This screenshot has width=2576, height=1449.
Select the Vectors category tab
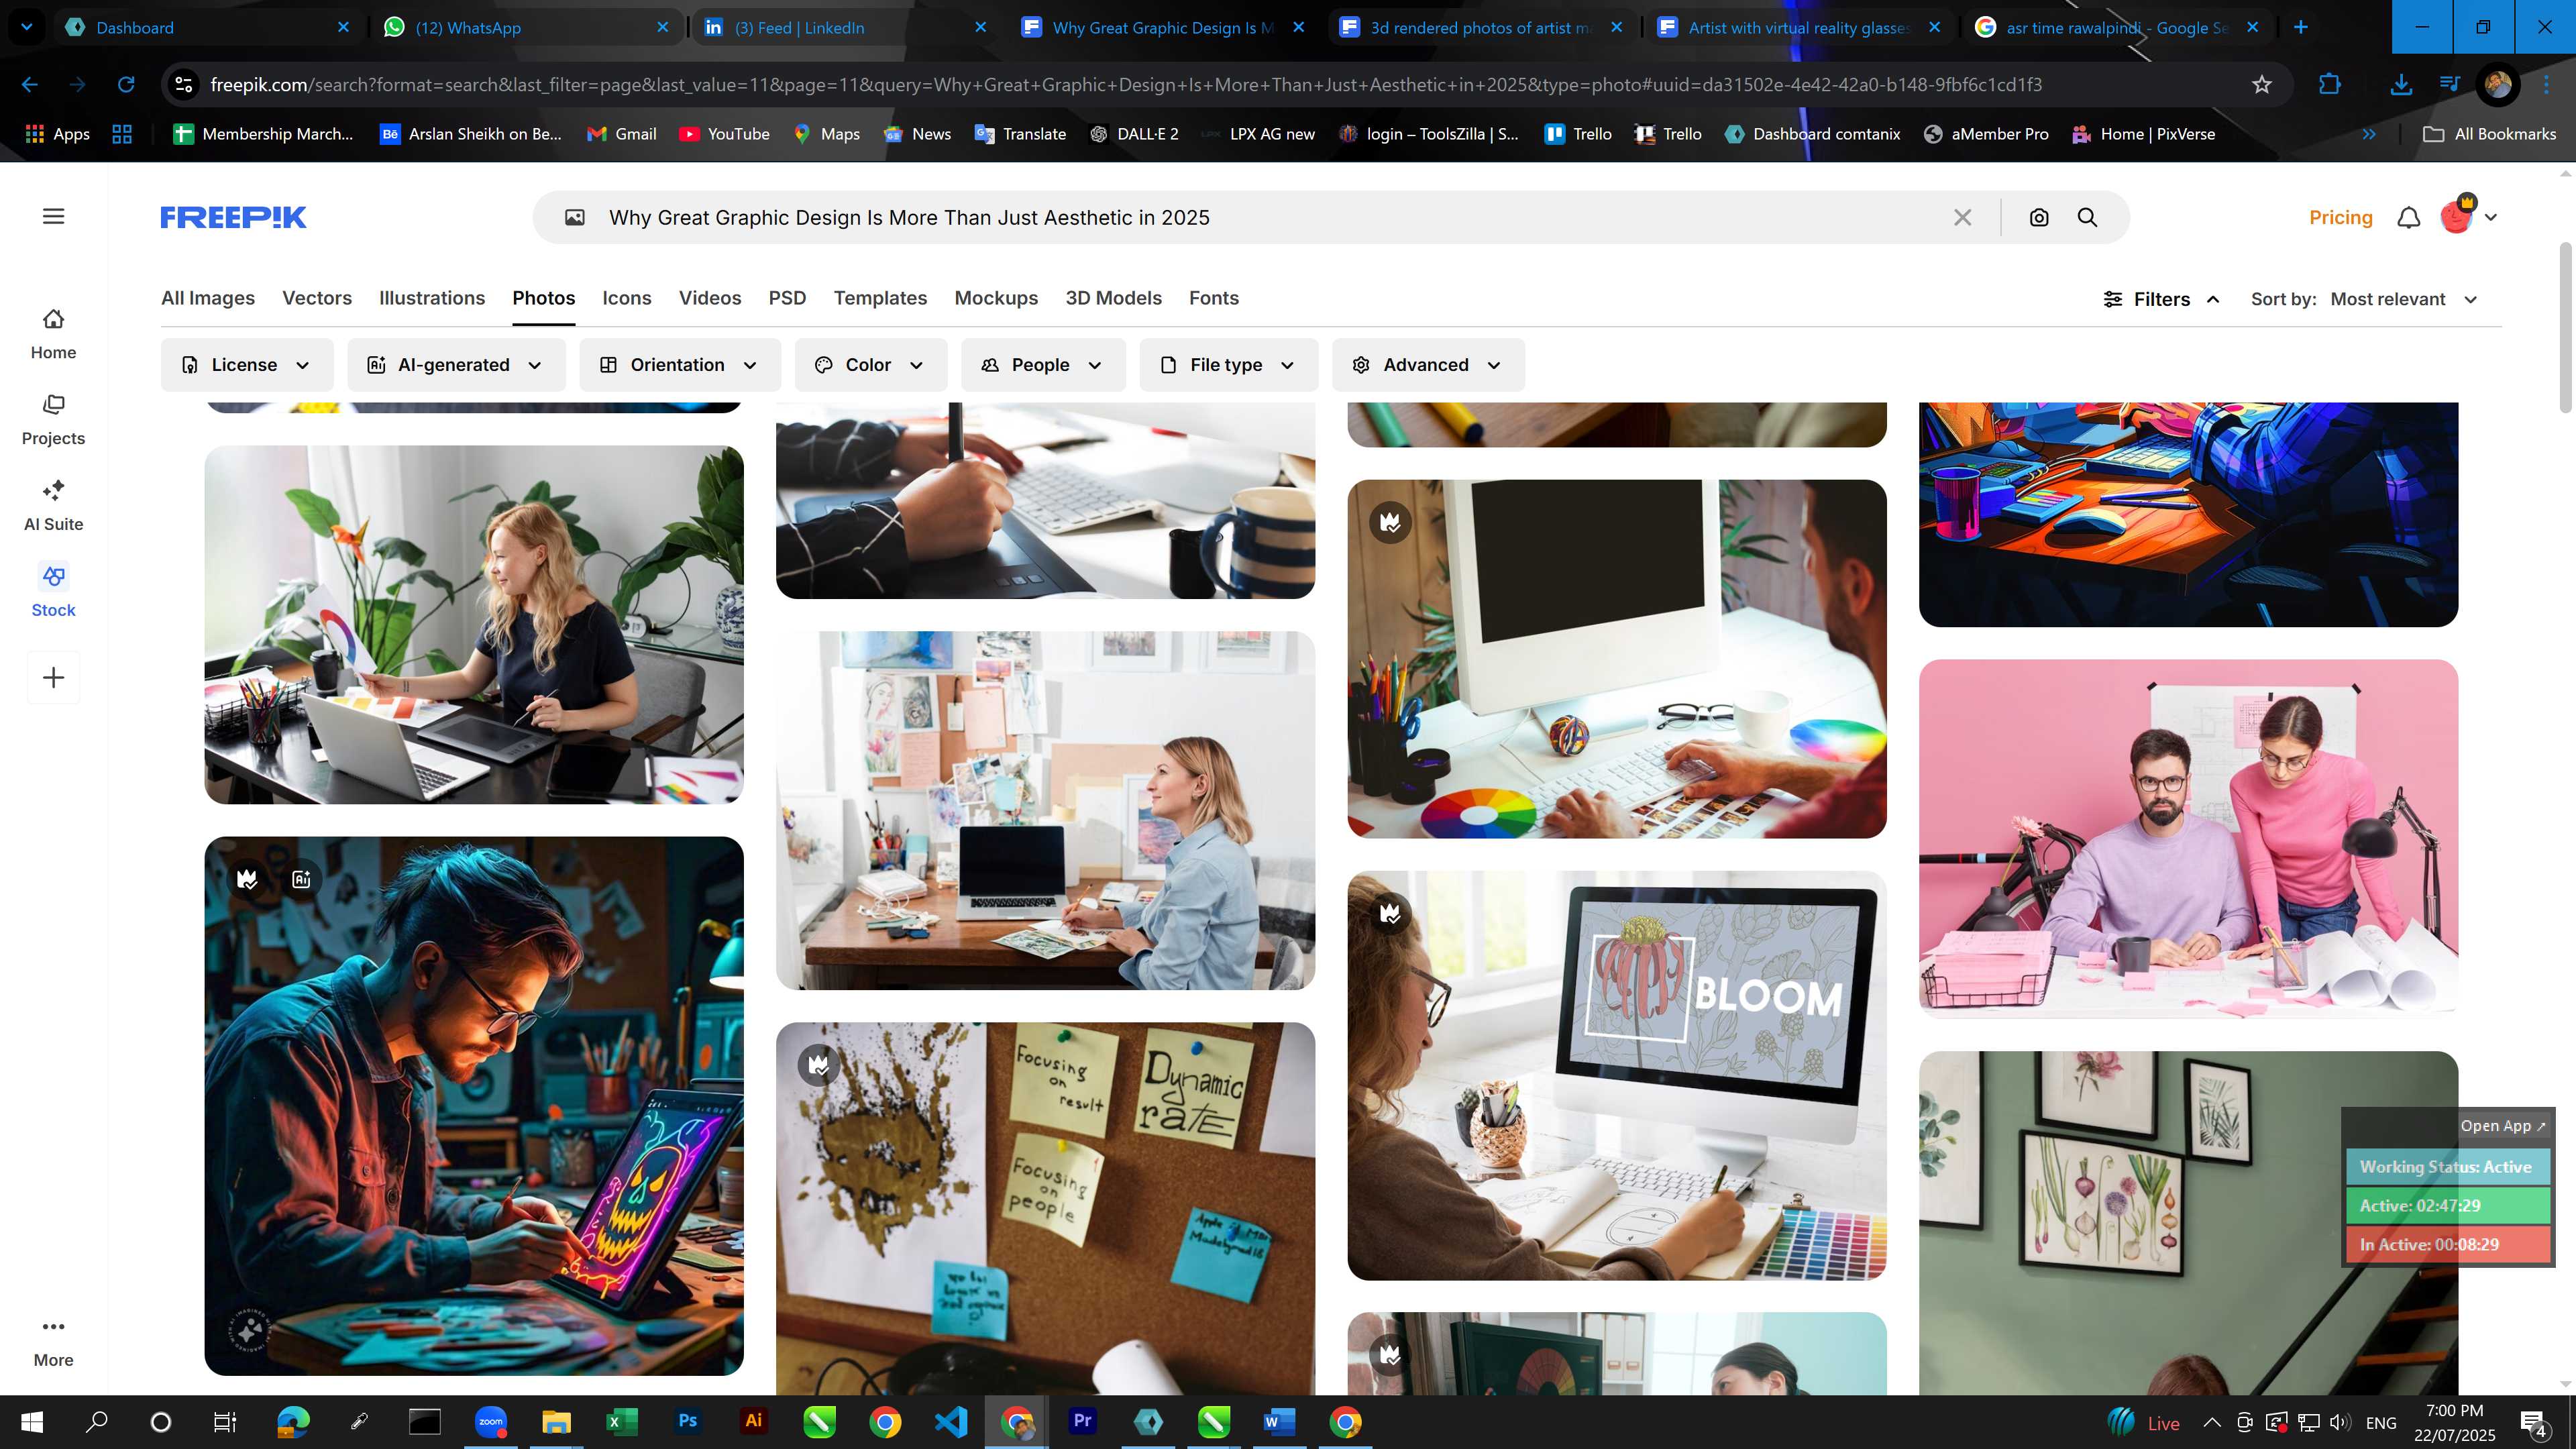[x=317, y=298]
